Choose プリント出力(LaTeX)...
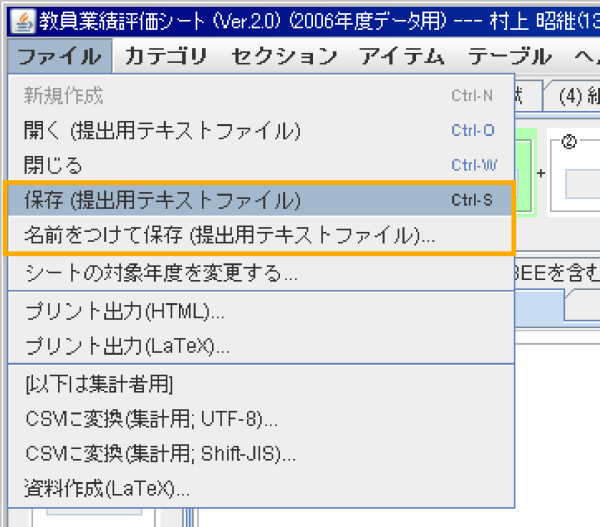Screen dimensions: 600x527 point(127,347)
